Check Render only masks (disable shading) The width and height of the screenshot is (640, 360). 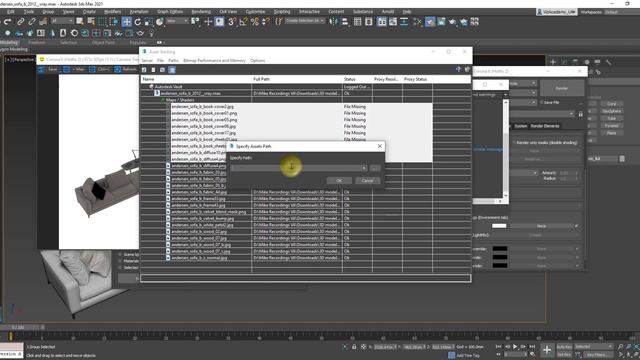515,142
